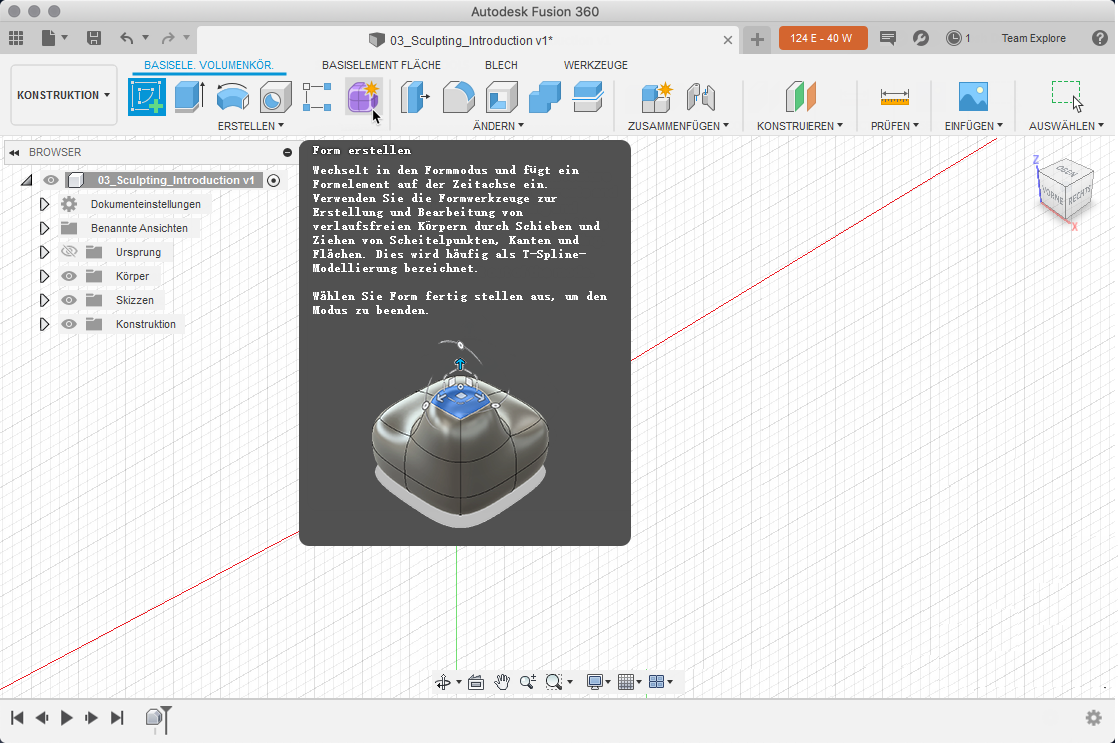Open the ERSTELLEN dropdown
1120x750 pixels.
click(x=251, y=126)
